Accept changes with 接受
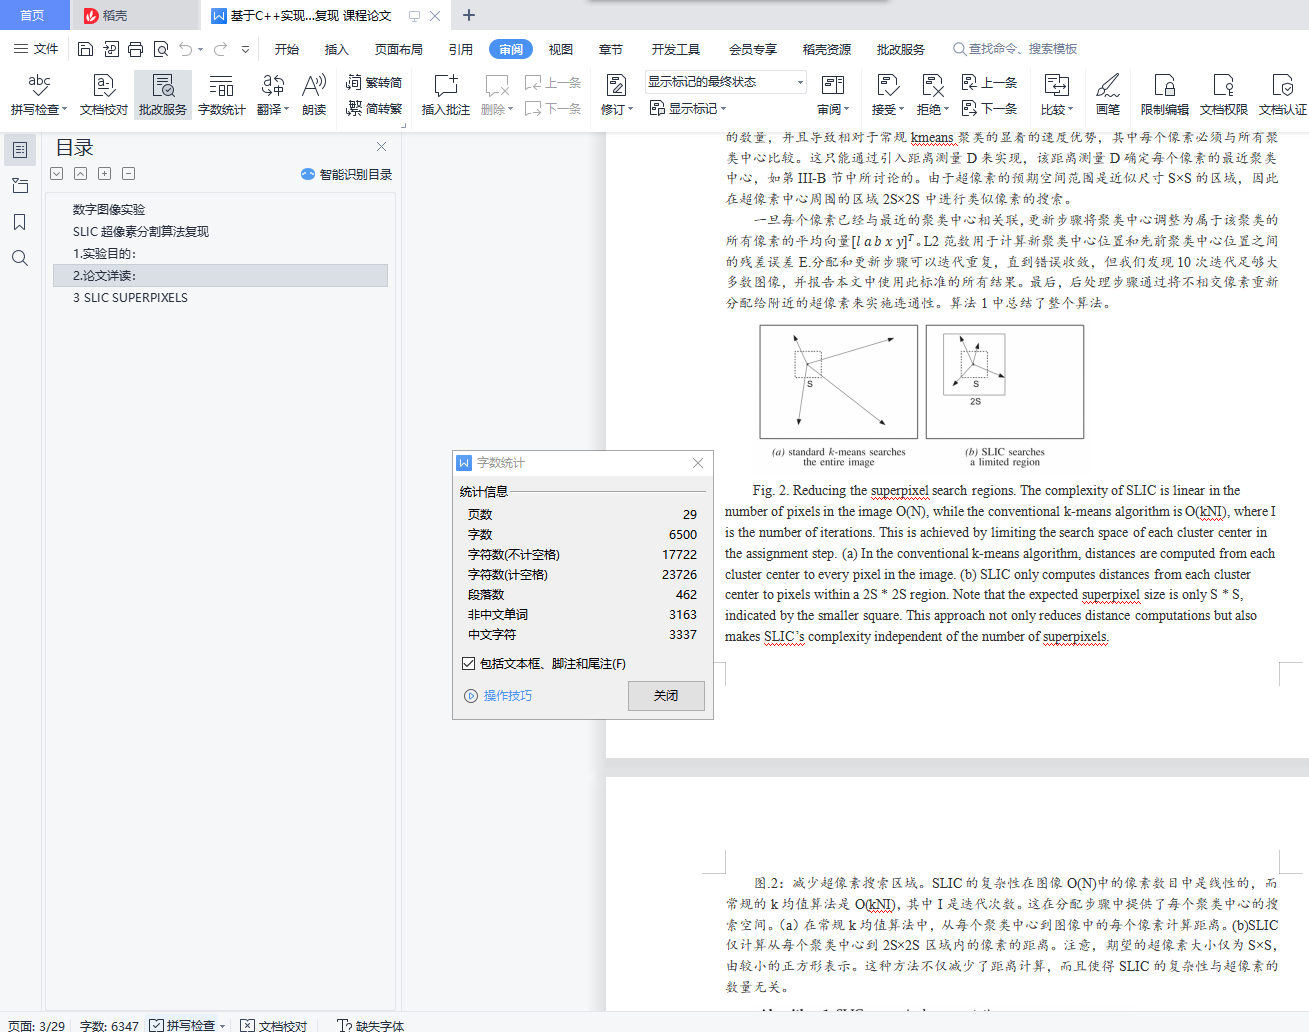 (887, 95)
